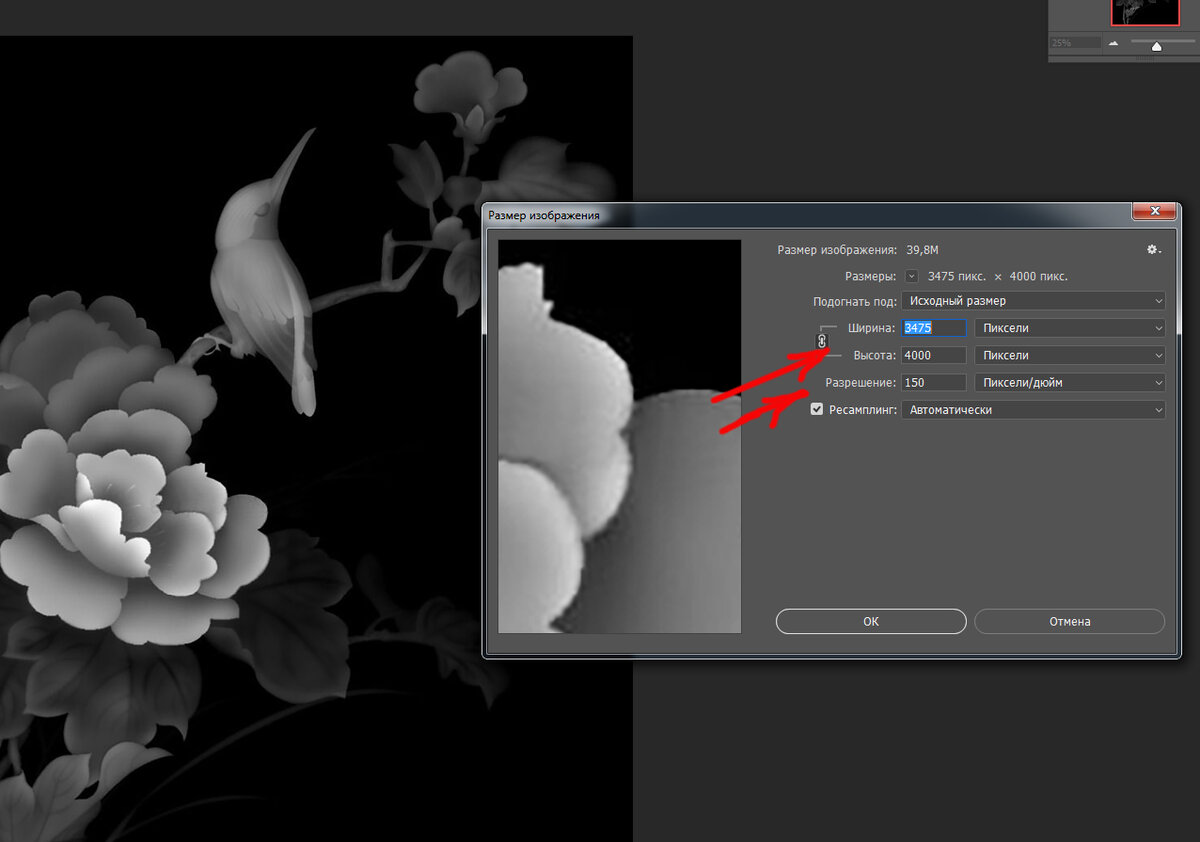Click the Отмена button
The height and width of the screenshot is (842, 1200).
click(x=1070, y=621)
